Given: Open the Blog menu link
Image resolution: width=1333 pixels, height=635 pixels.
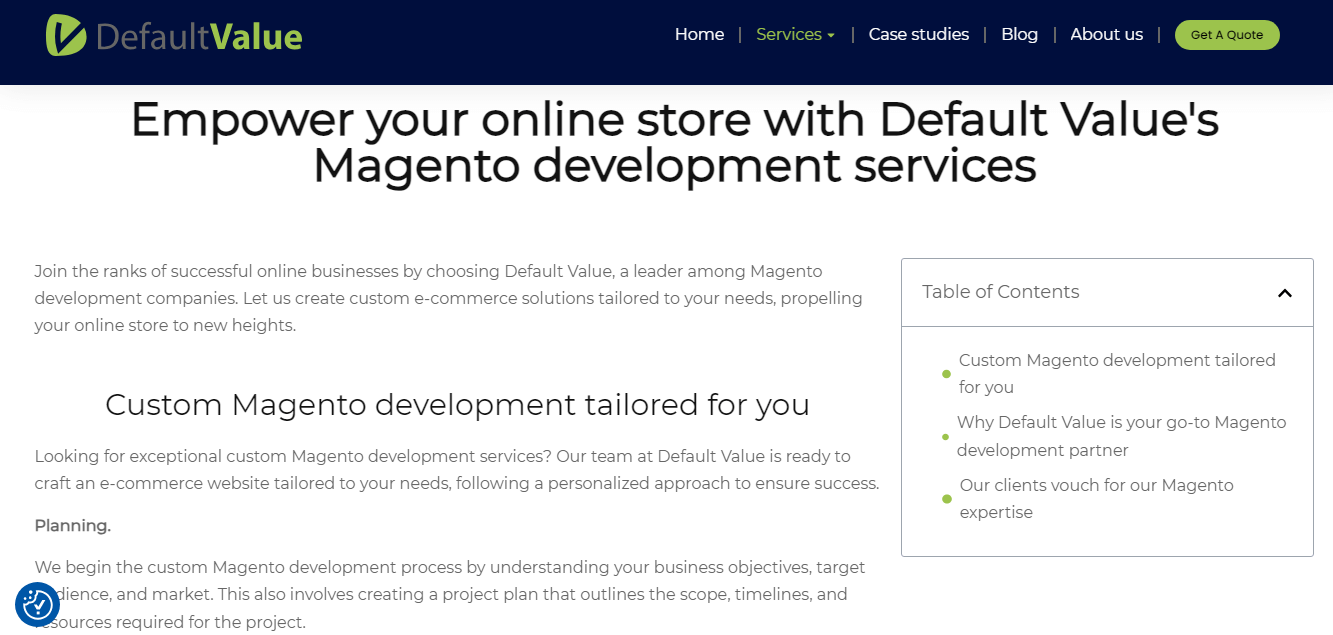Looking at the screenshot, I should (x=1019, y=35).
